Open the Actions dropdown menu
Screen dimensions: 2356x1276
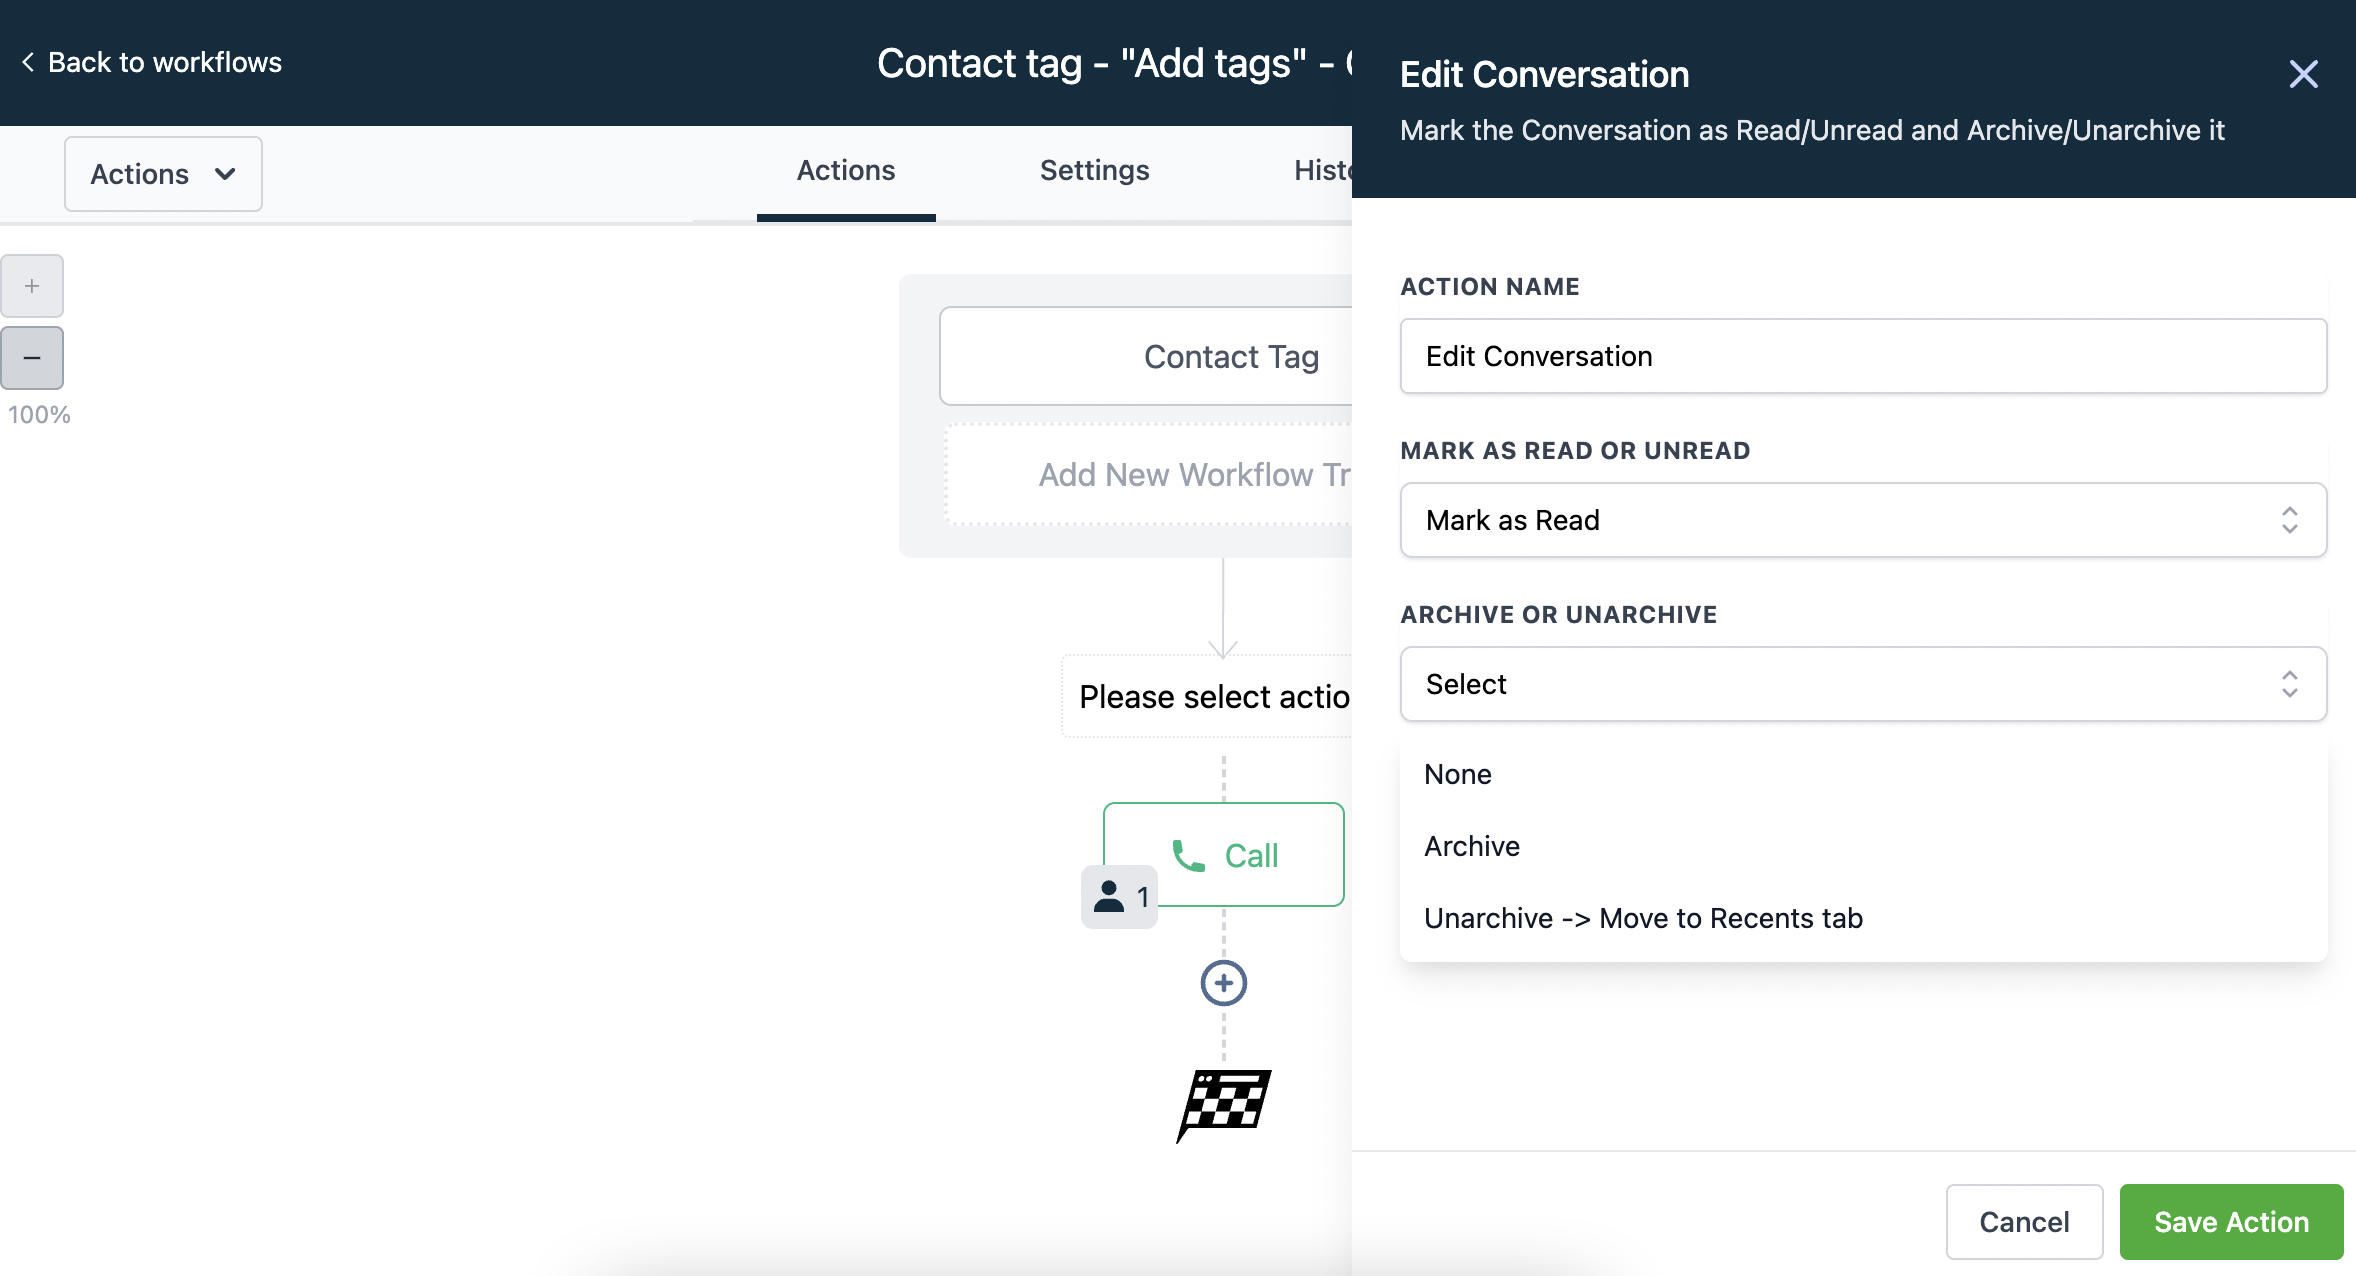162,173
